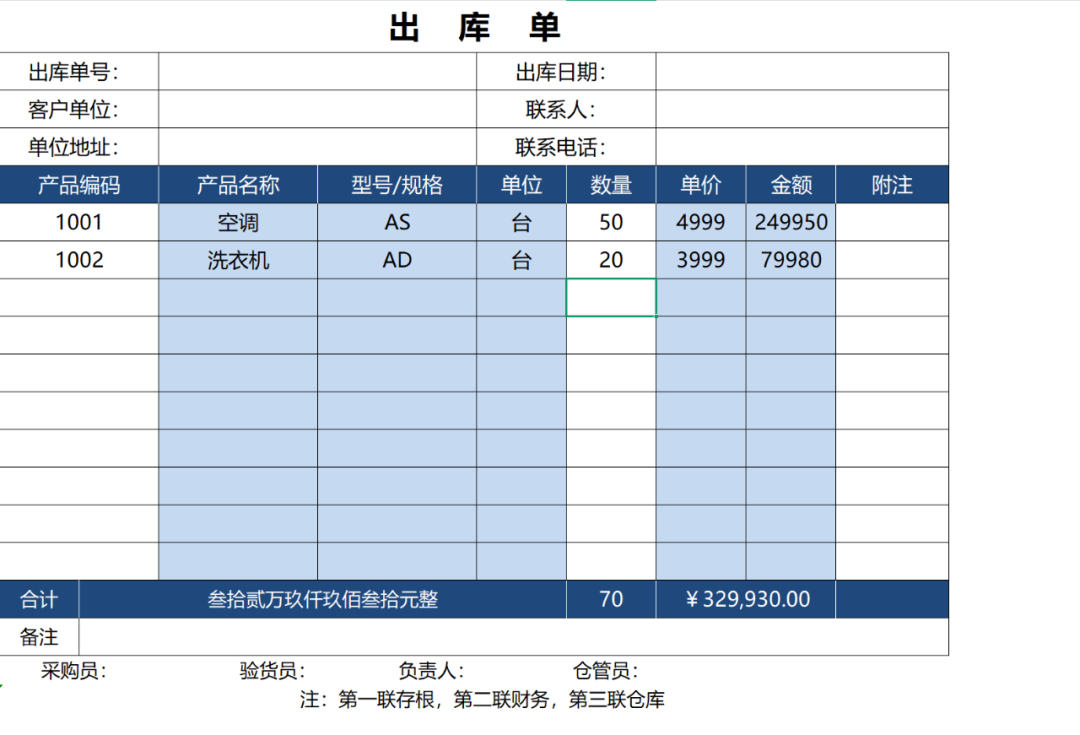Select the 产品编码 header cell
1080x735 pixels.
click(79, 185)
